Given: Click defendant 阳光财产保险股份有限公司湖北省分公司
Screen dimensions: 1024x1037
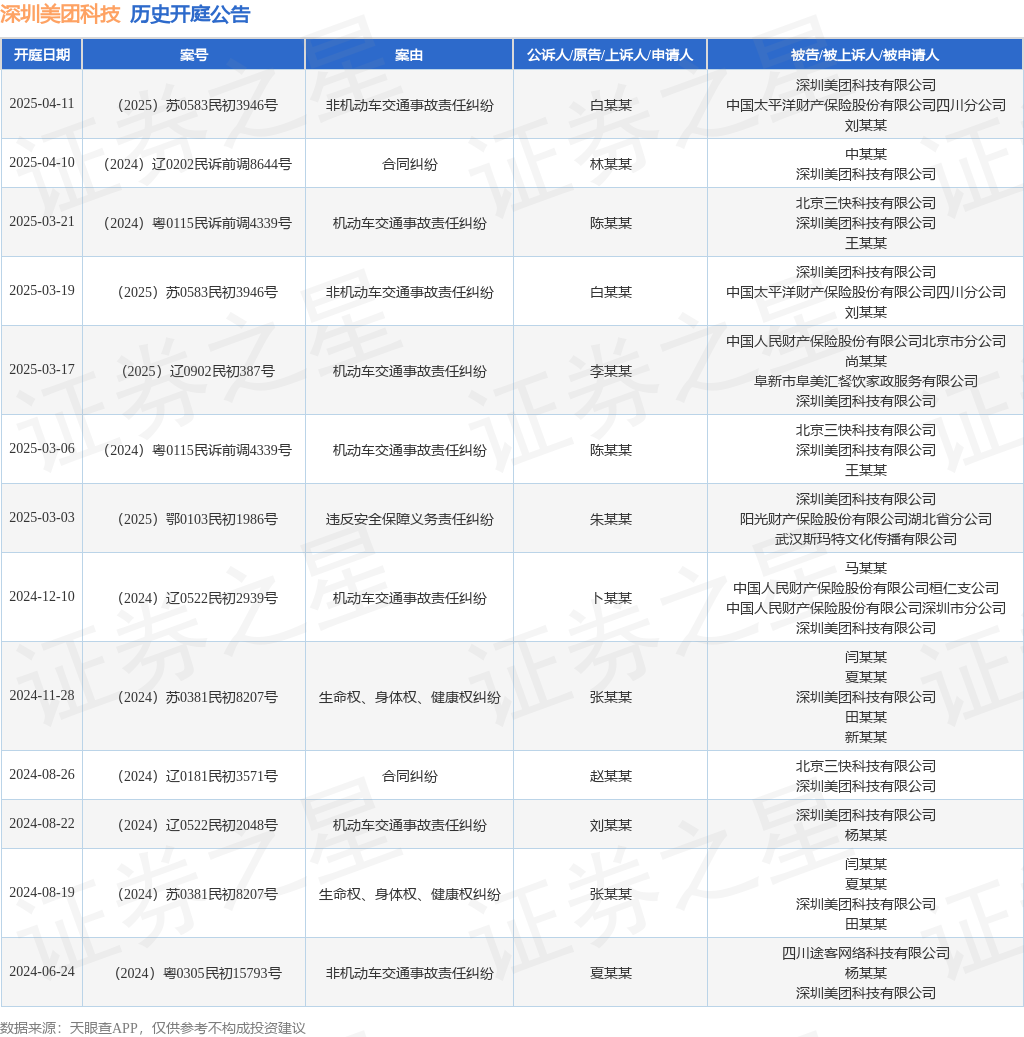Looking at the screenshot, I should [866, 519].
